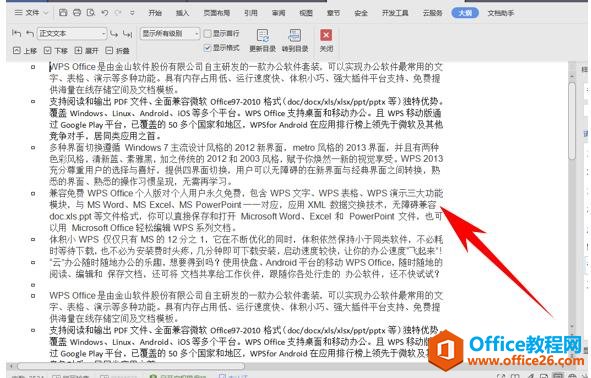Click the vertical scrollbar thumb
Viewport: 591px width, 378px height.
[x=572, y=121]
